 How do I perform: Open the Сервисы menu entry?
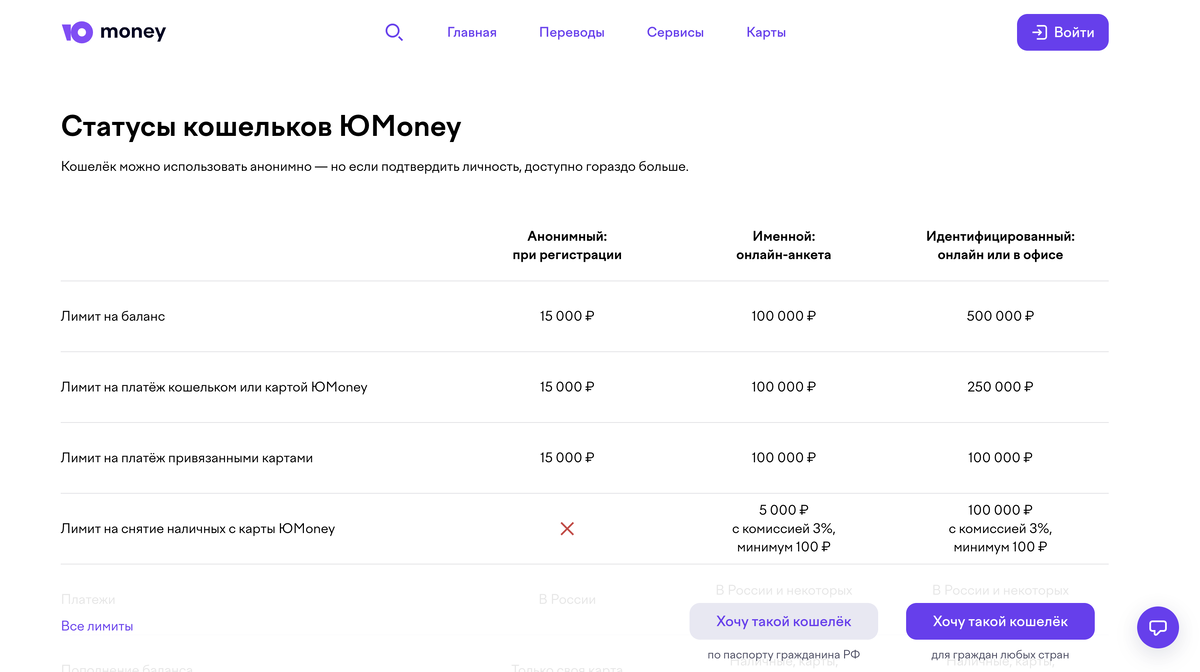click(675, 32)
